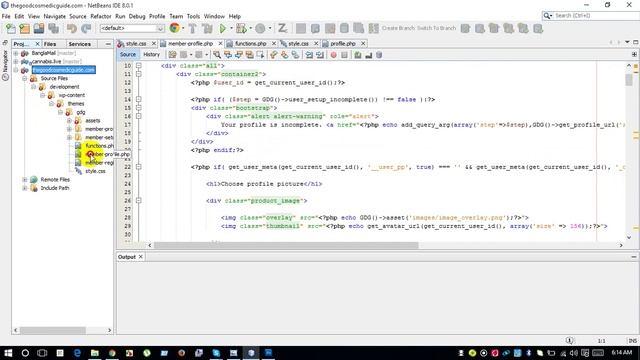Switch editor to Source view
Image resolution: width=640 pixels, height=360 pixels.
coord(128,54)
